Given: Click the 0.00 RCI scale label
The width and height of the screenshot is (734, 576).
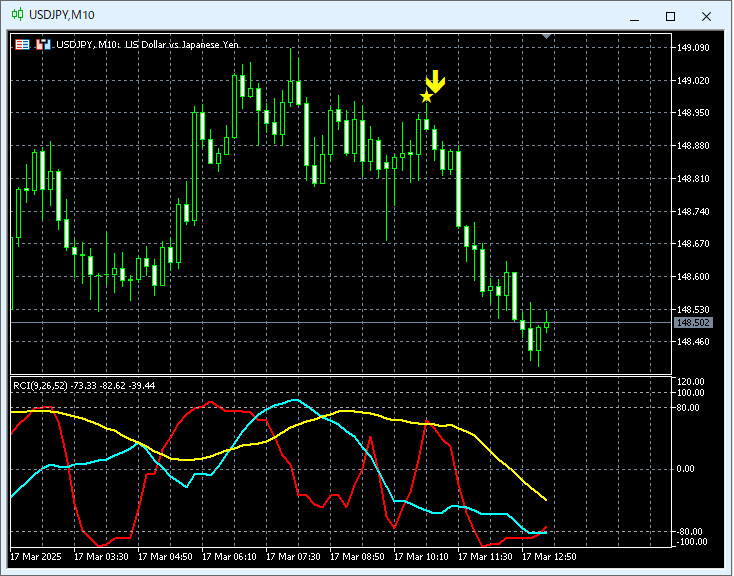Looking at the screenshot, I should [x=686, y=469].
